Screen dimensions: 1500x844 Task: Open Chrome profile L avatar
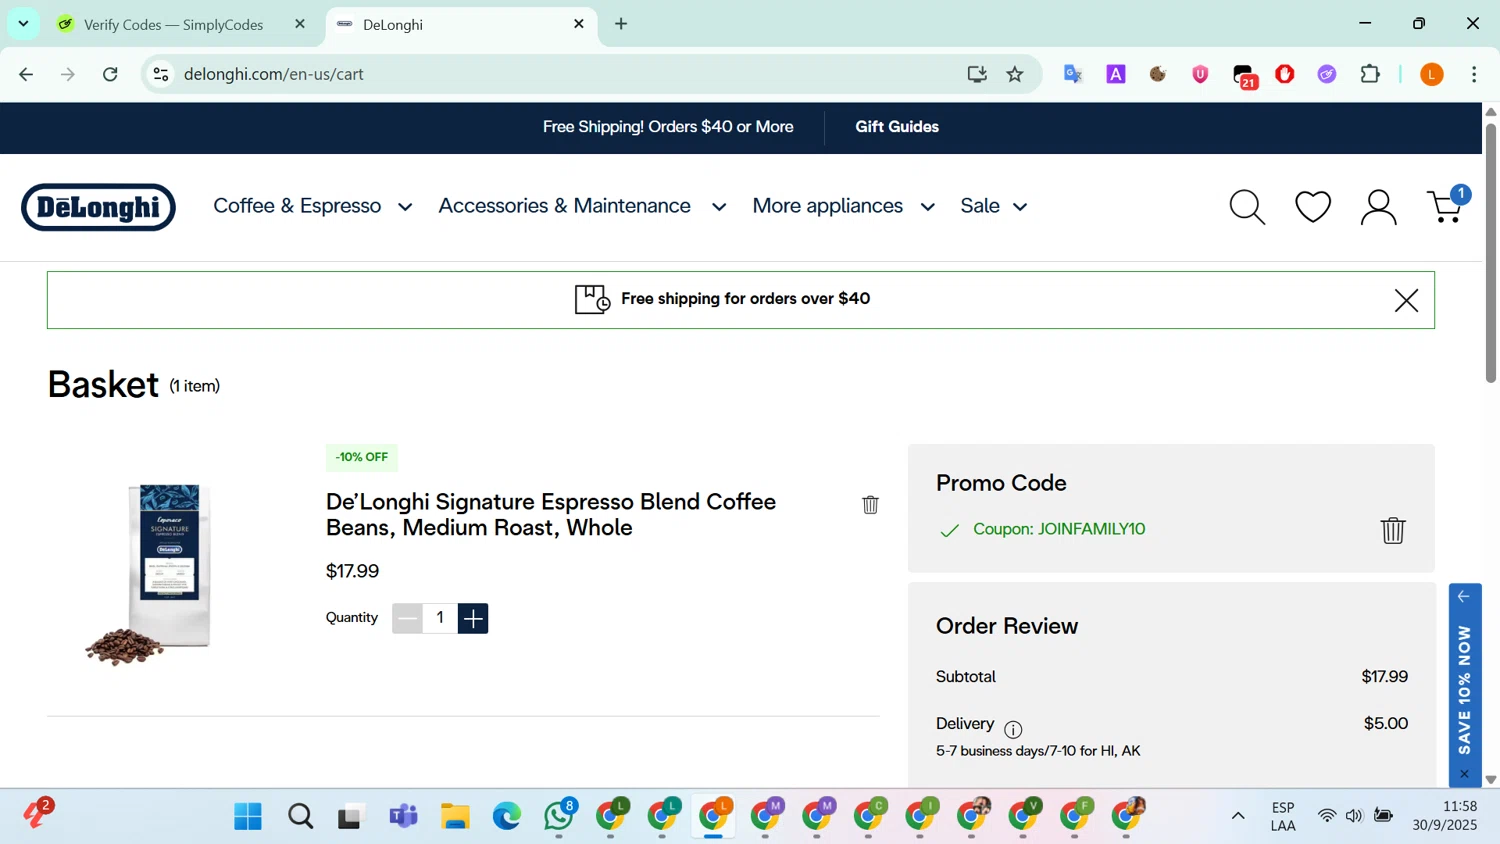point(1432,74)
